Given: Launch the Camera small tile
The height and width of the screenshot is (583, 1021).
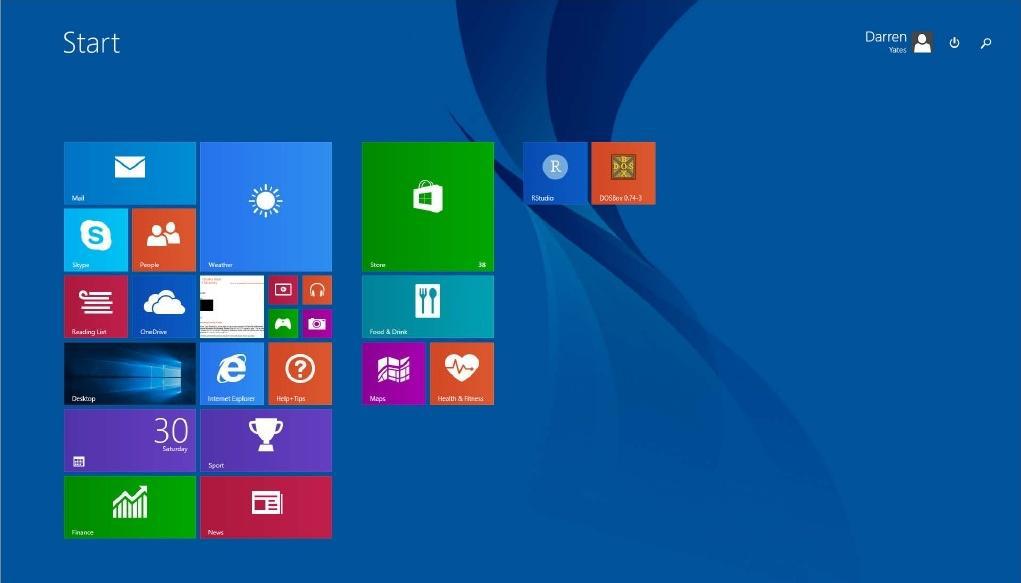Looking at the screenshot, I should [317, 324].
